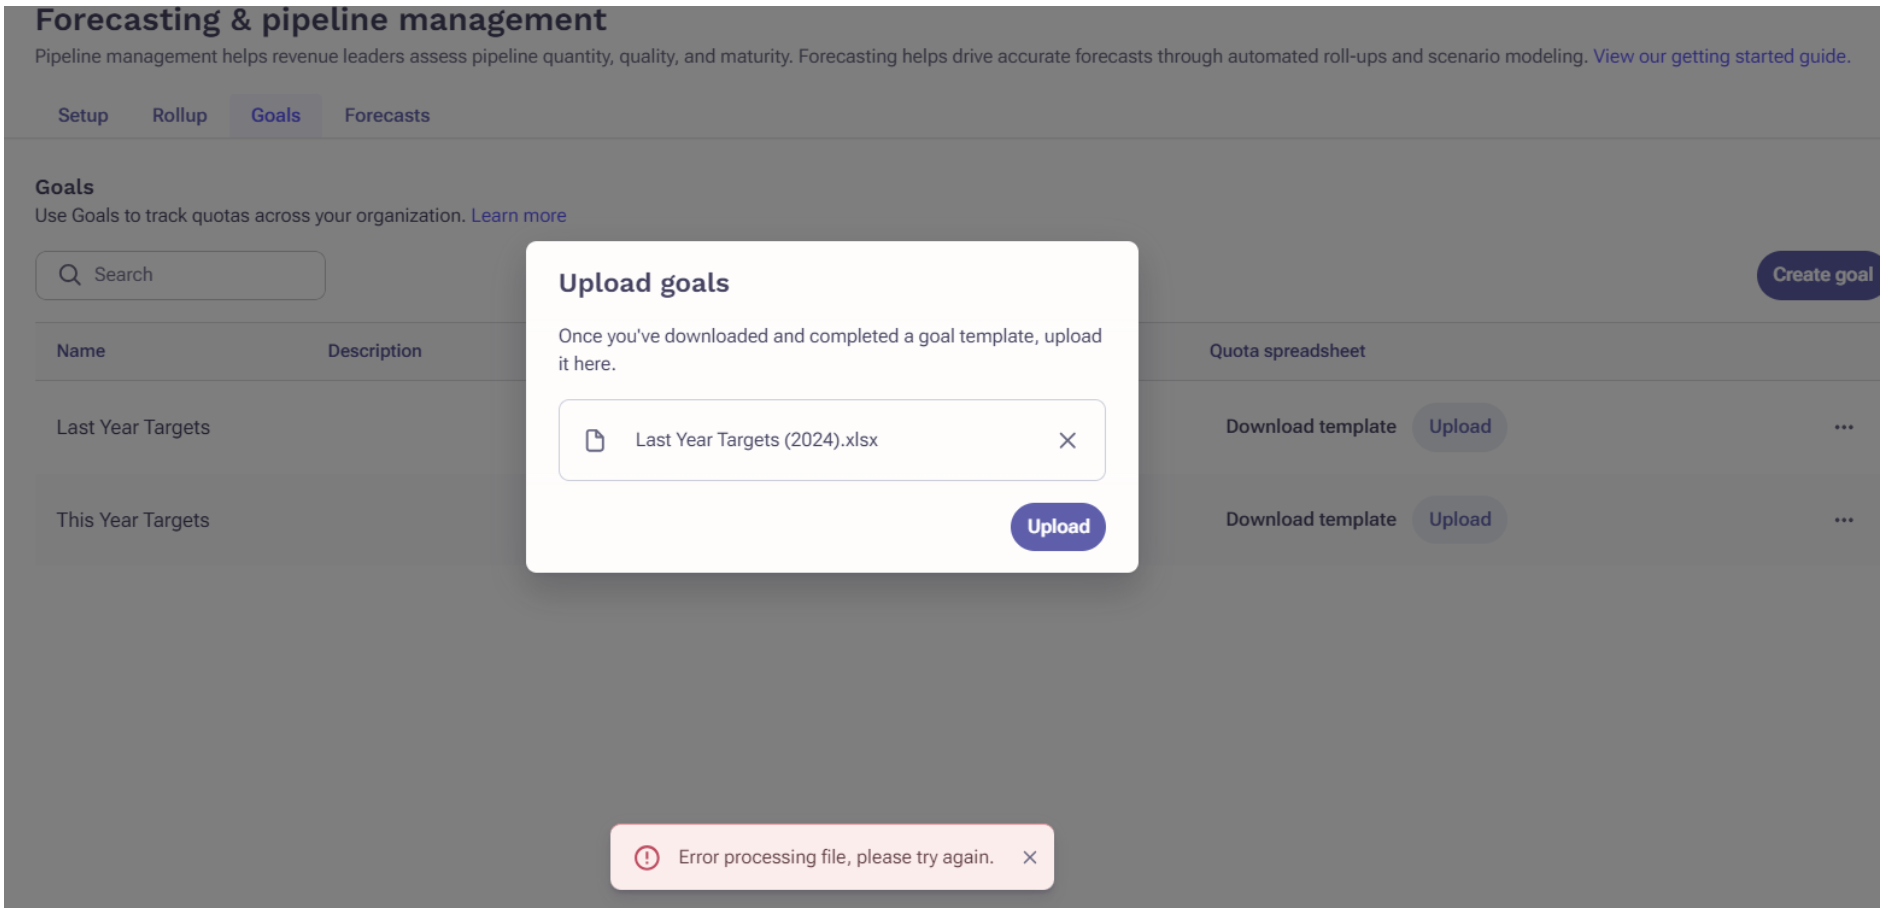Dismiss the error processing file notification
This screenshot has height=910, width=1882.
click(x=1030, y=857)
